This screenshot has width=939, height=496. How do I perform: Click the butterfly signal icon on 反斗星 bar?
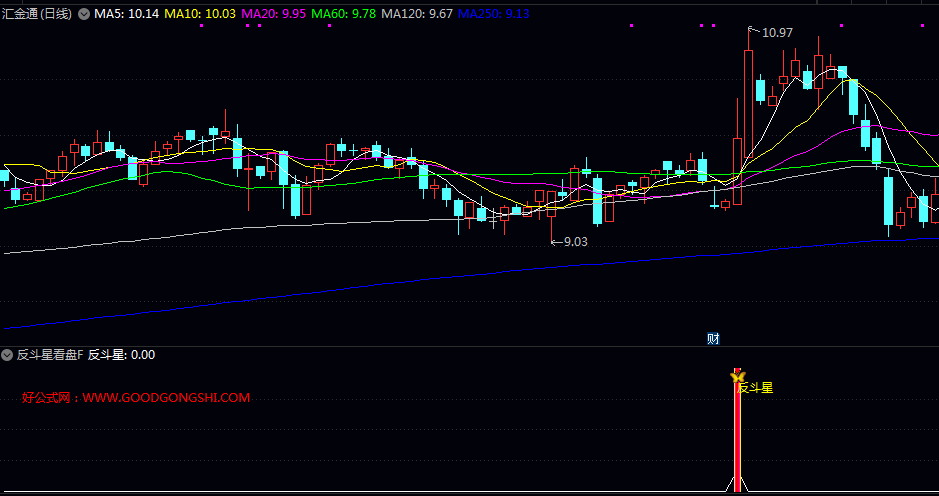[x=738, y=376]
